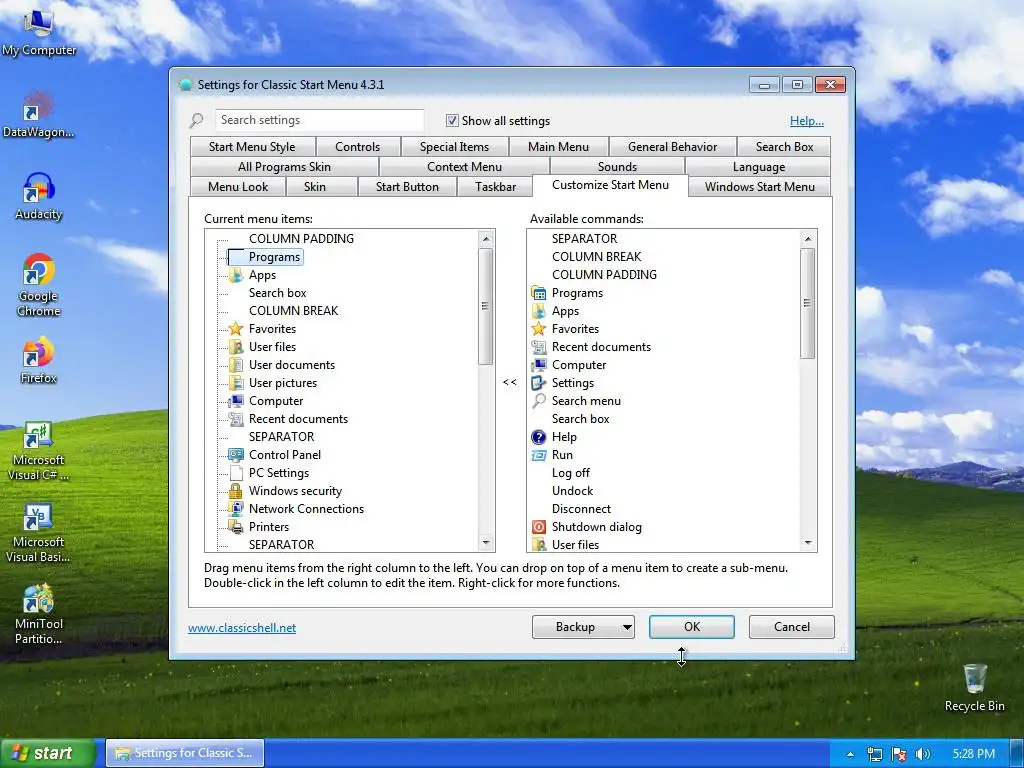Click the blue Help question mark icon
Viewport: 1024px width, 768px height.
(x=539, y=437)
